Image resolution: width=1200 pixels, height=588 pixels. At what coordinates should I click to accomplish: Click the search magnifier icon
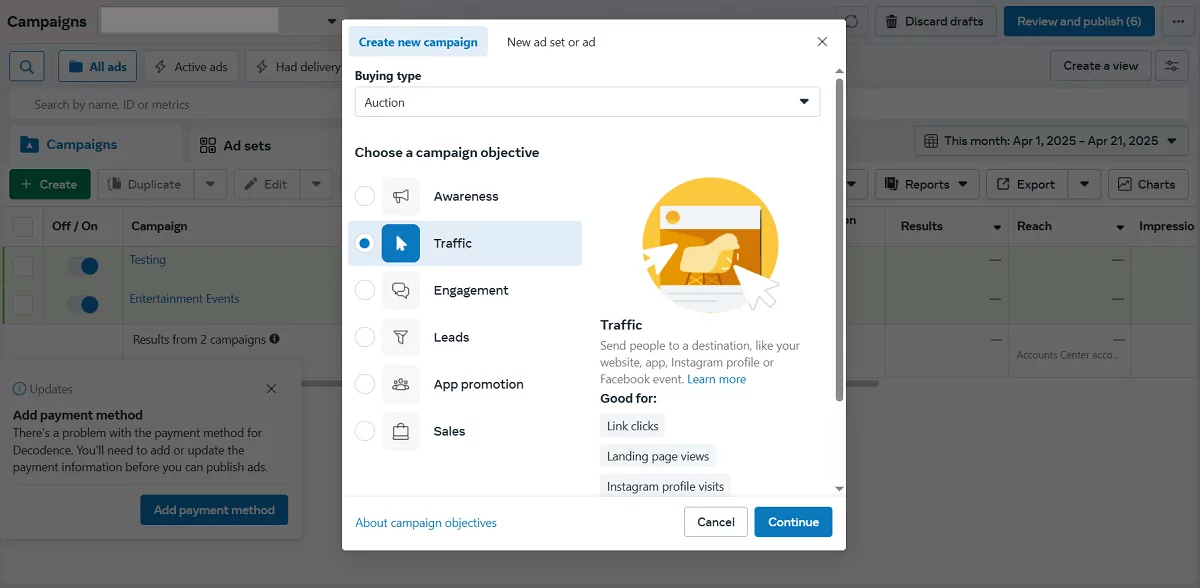tap(27, 67)
